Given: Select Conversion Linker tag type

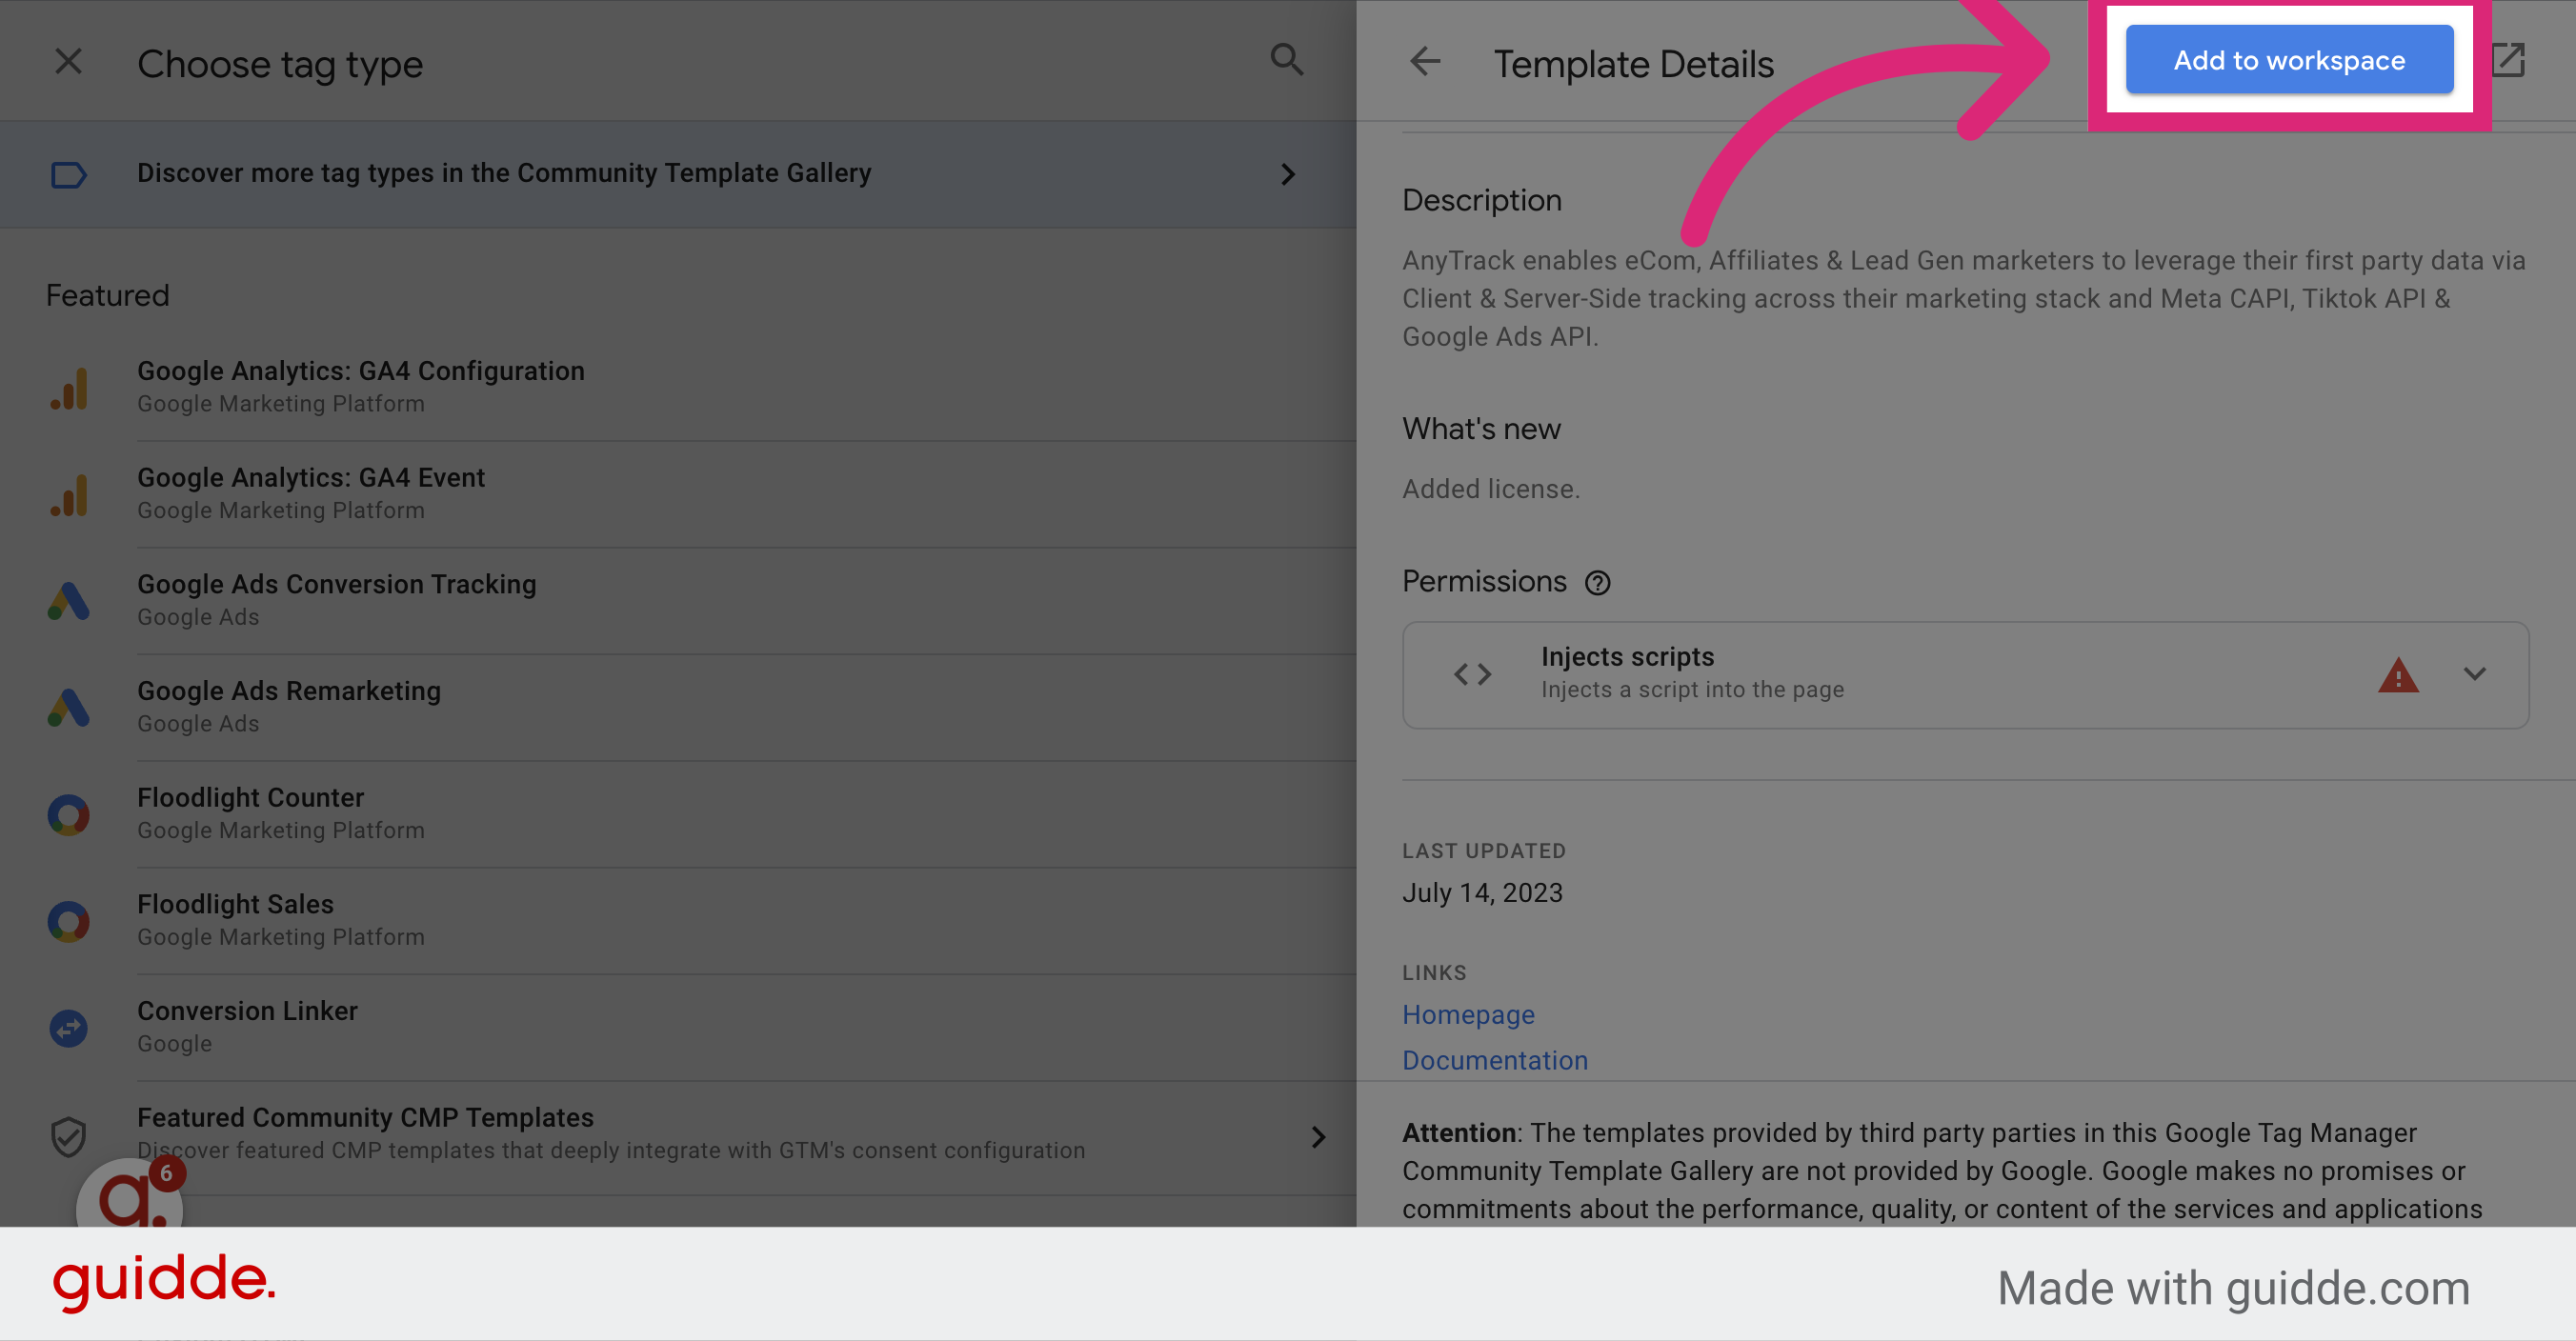Looking at the screenshot, I should pos(678,1027).
